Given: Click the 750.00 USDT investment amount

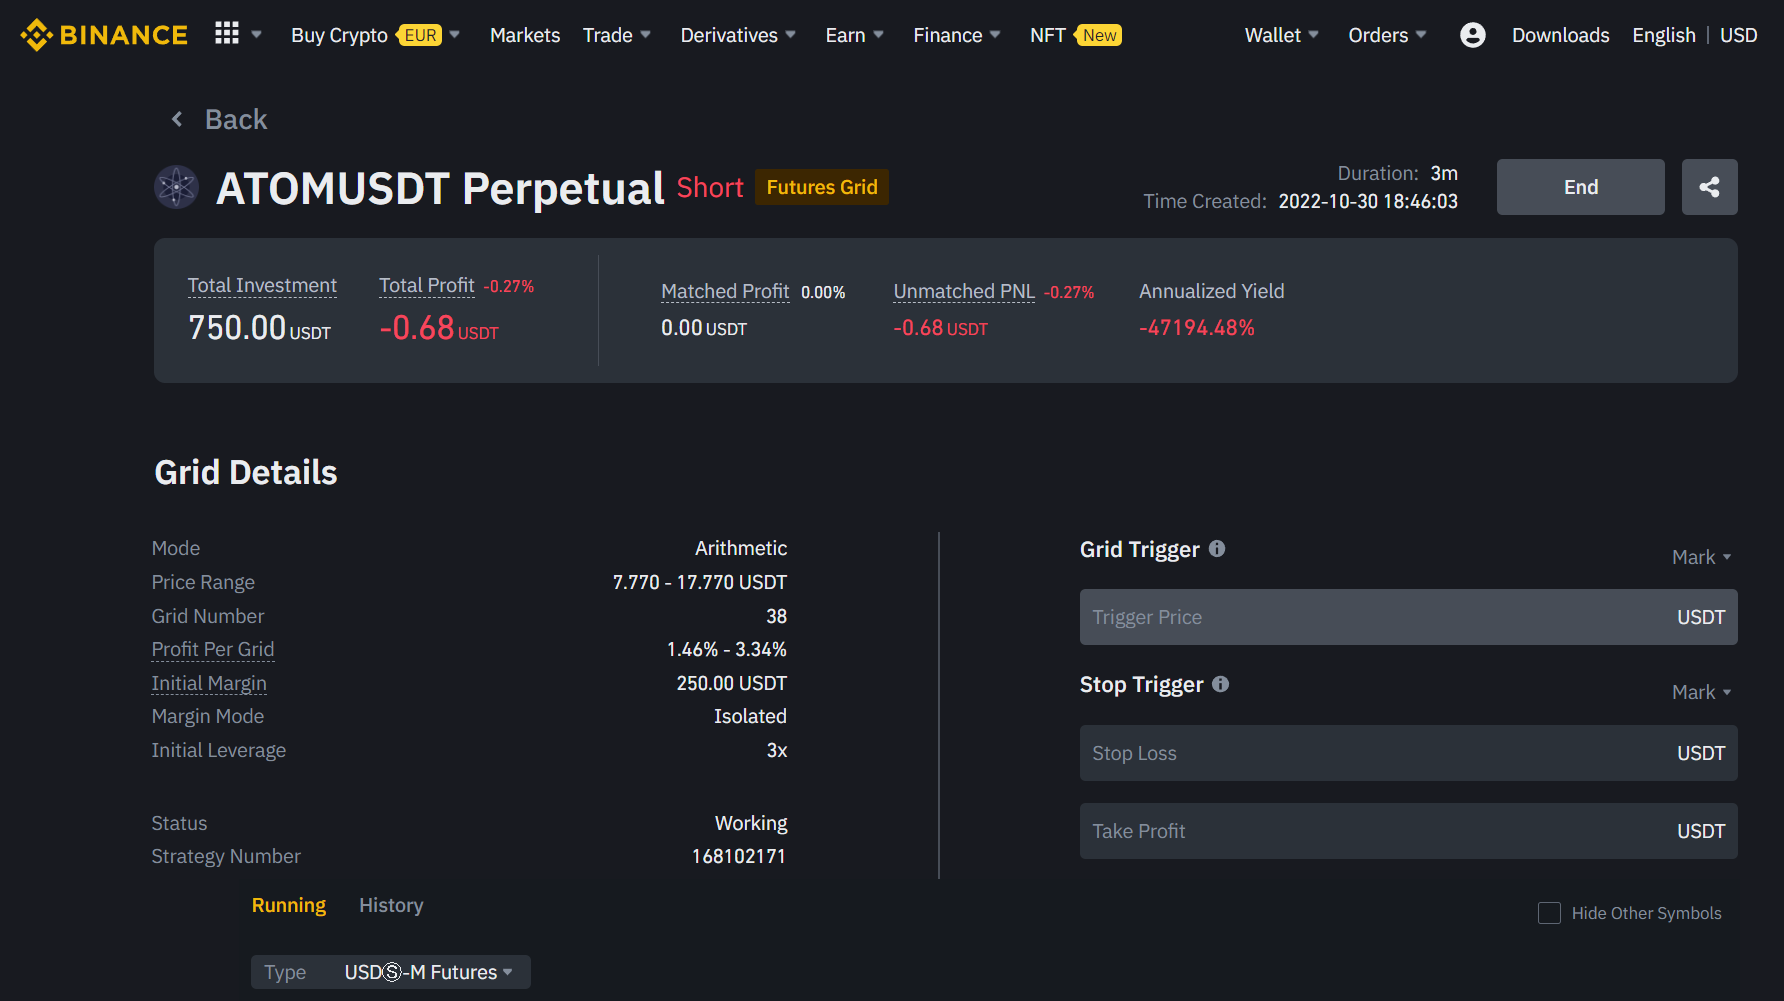Looking at the screenshot, I should pos(260,328).
